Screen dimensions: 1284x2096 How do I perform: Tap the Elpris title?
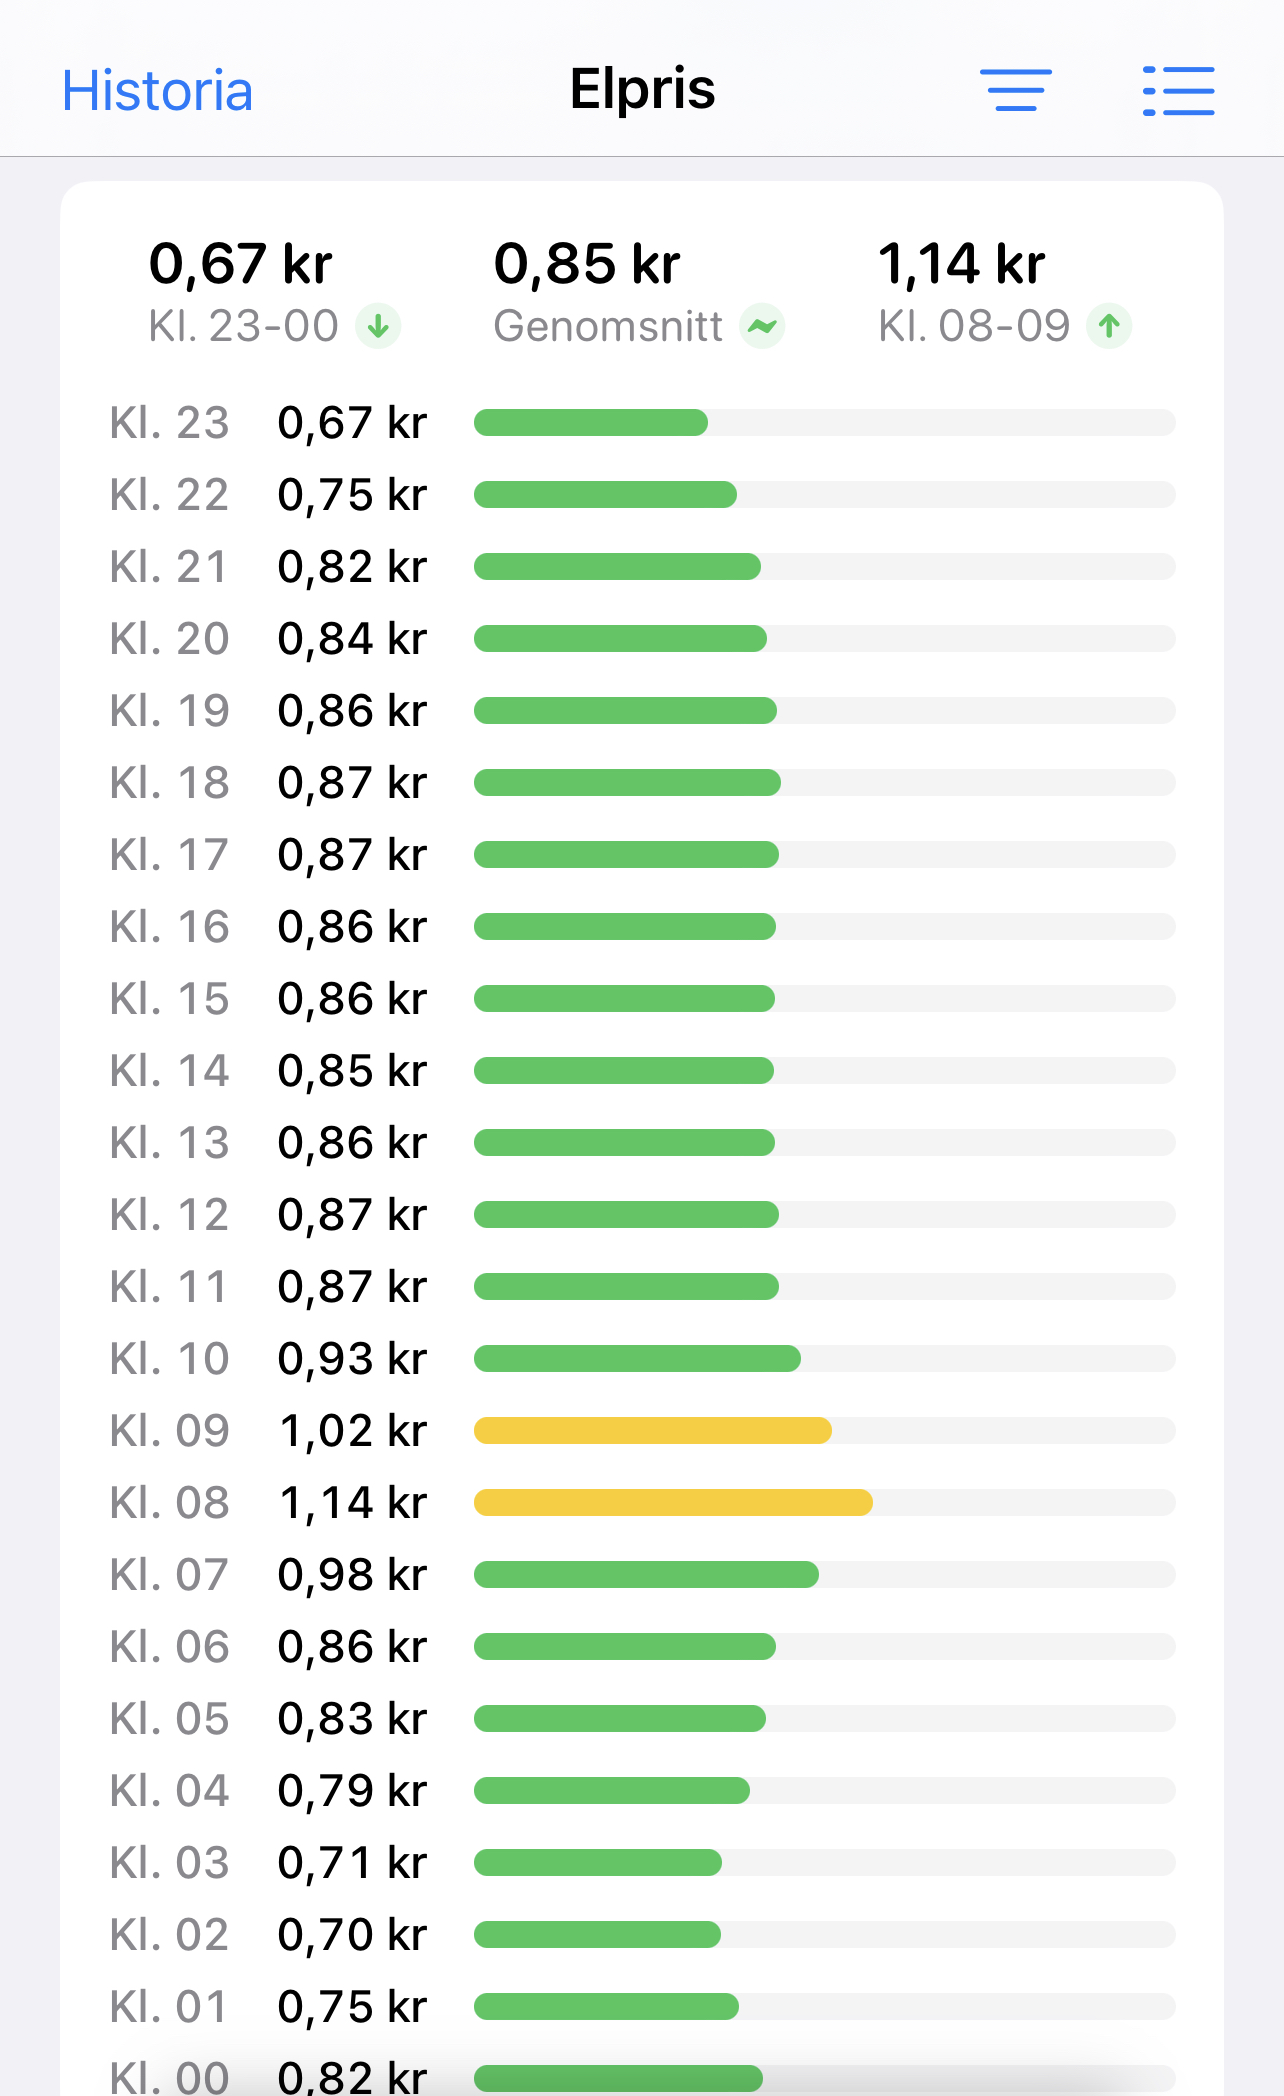click(642, 89)
